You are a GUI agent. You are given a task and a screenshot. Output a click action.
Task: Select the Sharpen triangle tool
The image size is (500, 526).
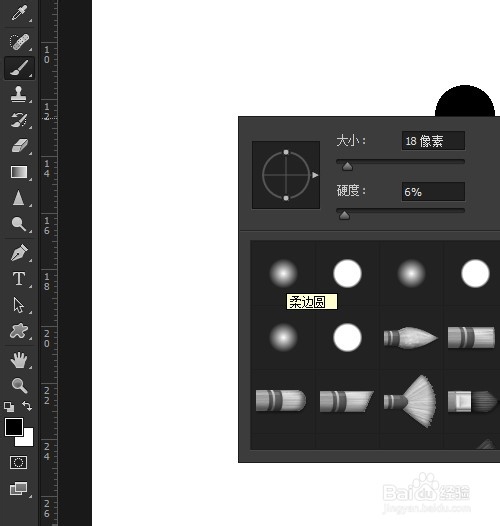click(19, 198)
